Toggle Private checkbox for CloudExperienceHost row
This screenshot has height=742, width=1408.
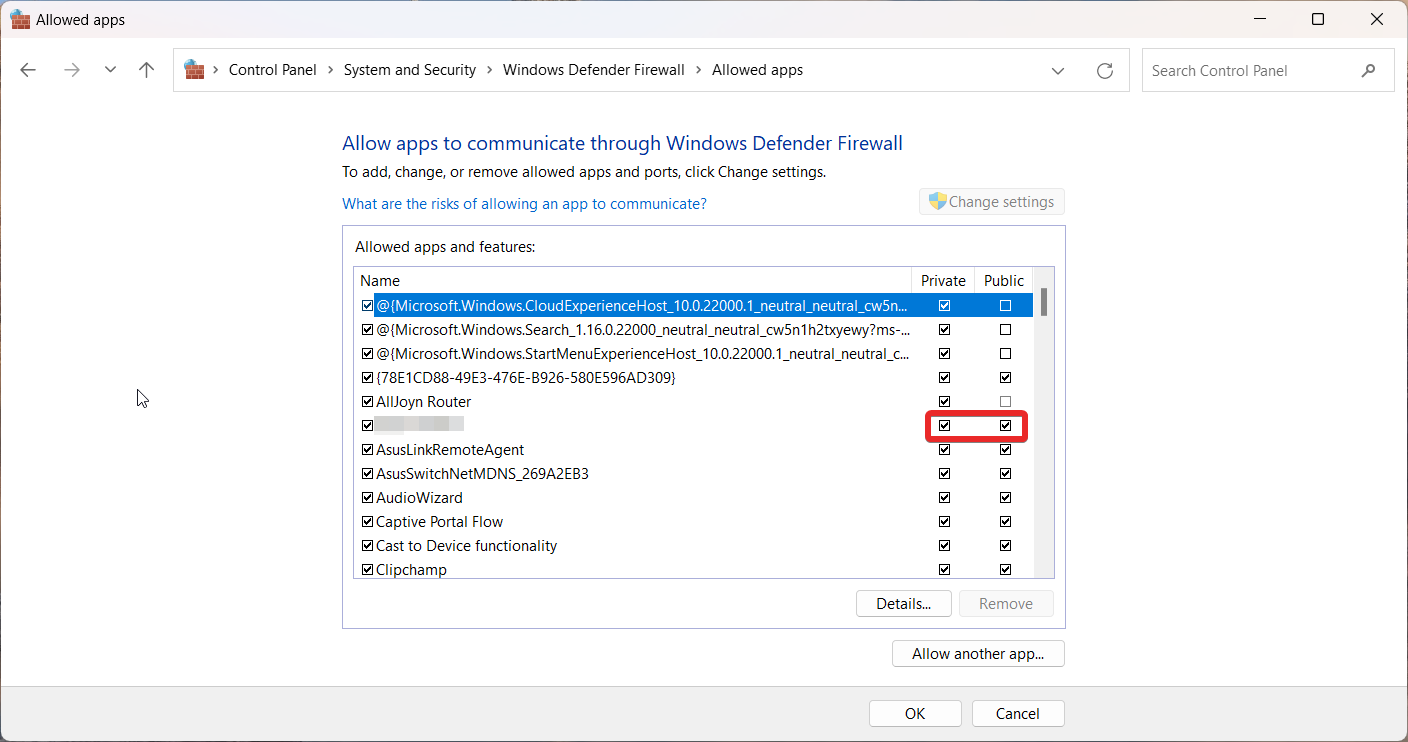click(944, 306)
